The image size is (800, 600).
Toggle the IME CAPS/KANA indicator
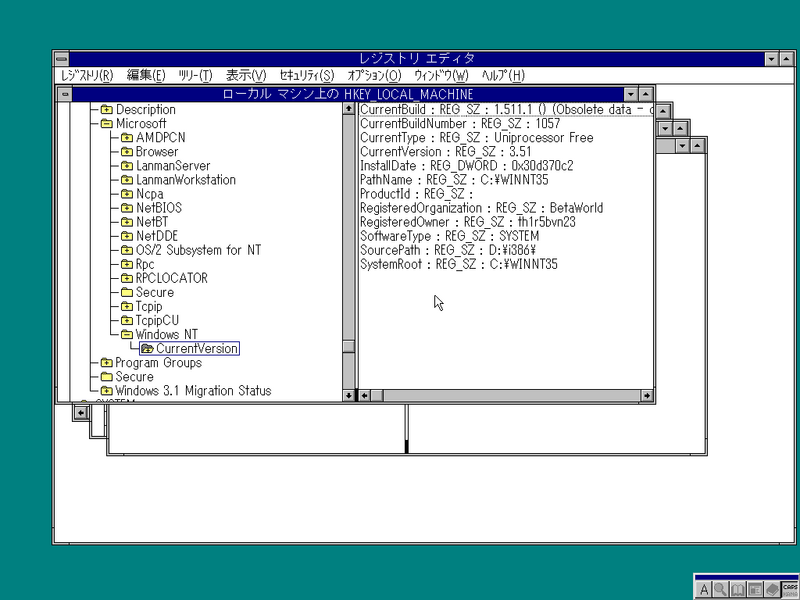coord(790,590)
